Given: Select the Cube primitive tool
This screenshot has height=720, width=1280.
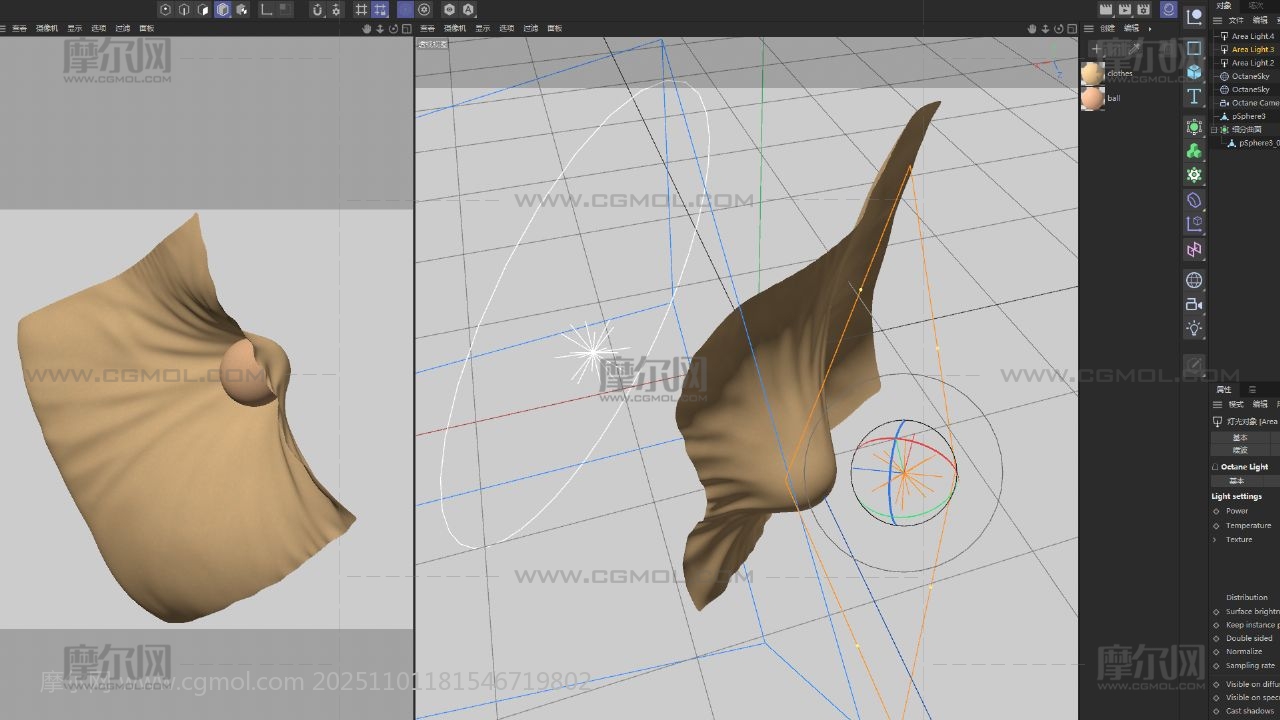Looking at the screenshot, I should click(x=1194, y=72).
